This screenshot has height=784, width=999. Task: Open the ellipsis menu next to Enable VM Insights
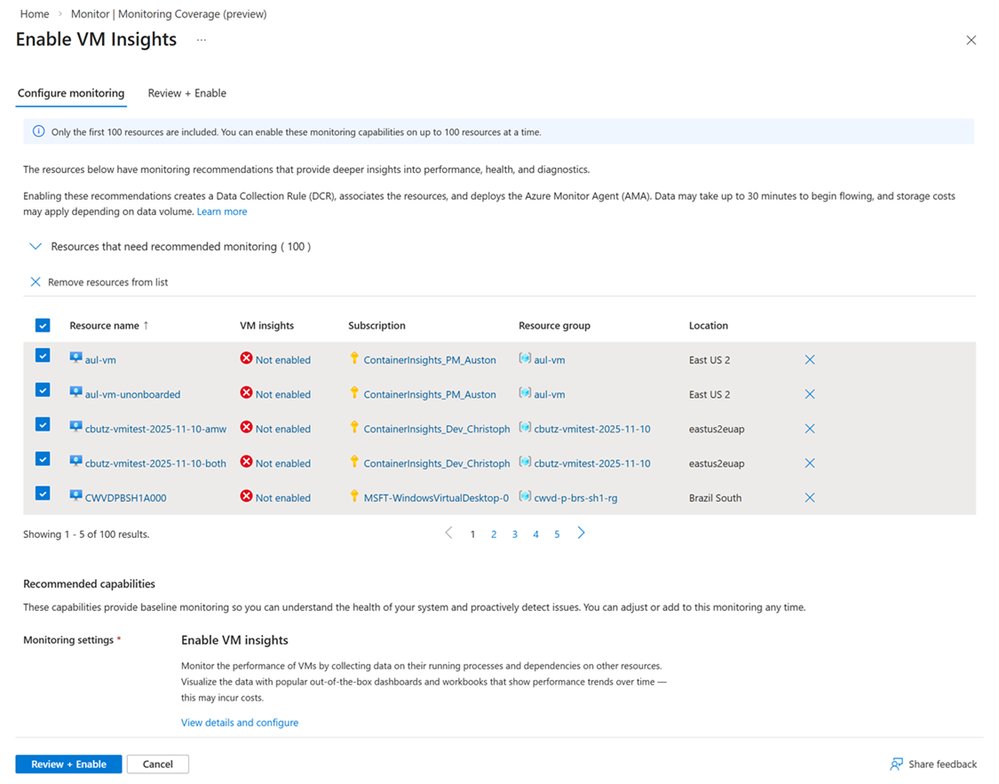(201, 40)
